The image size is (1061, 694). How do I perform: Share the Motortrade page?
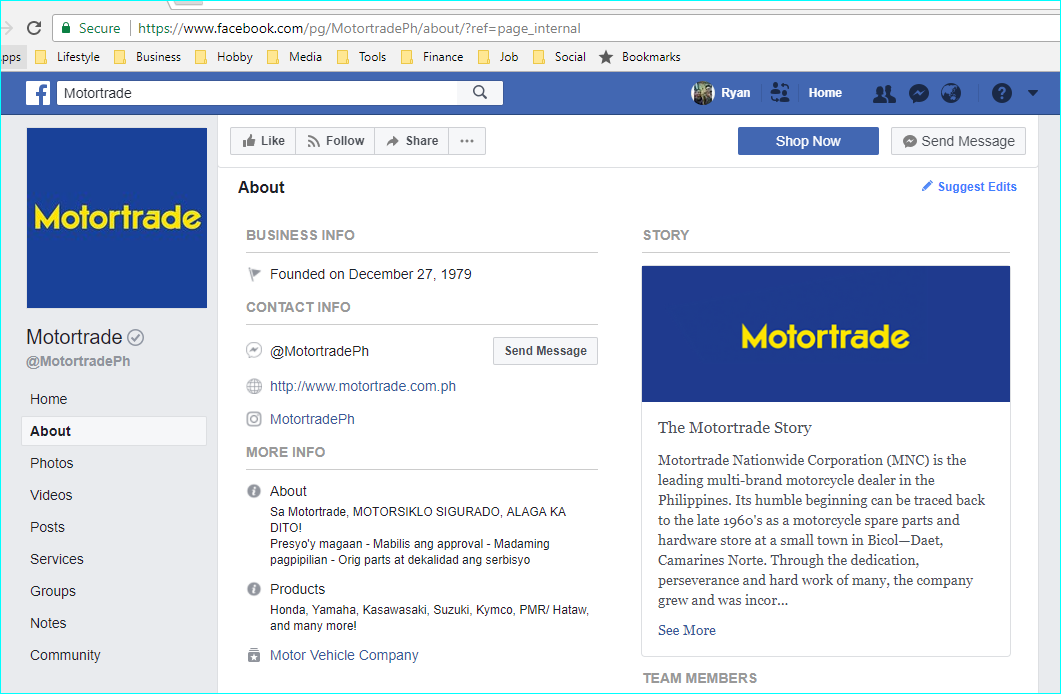(x=411, y=141)
